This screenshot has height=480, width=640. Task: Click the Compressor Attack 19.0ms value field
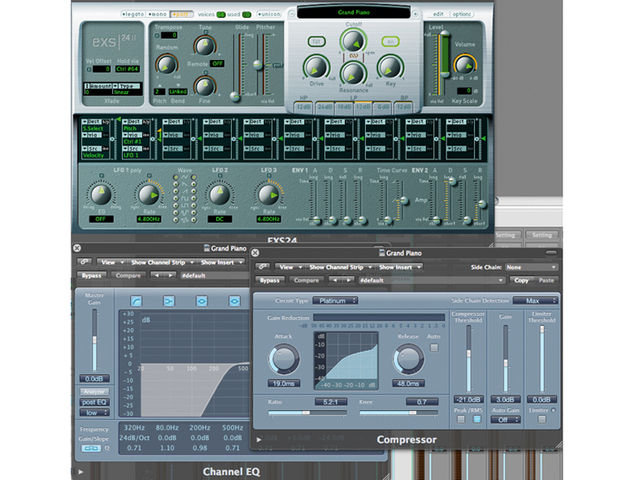point(284,384)
